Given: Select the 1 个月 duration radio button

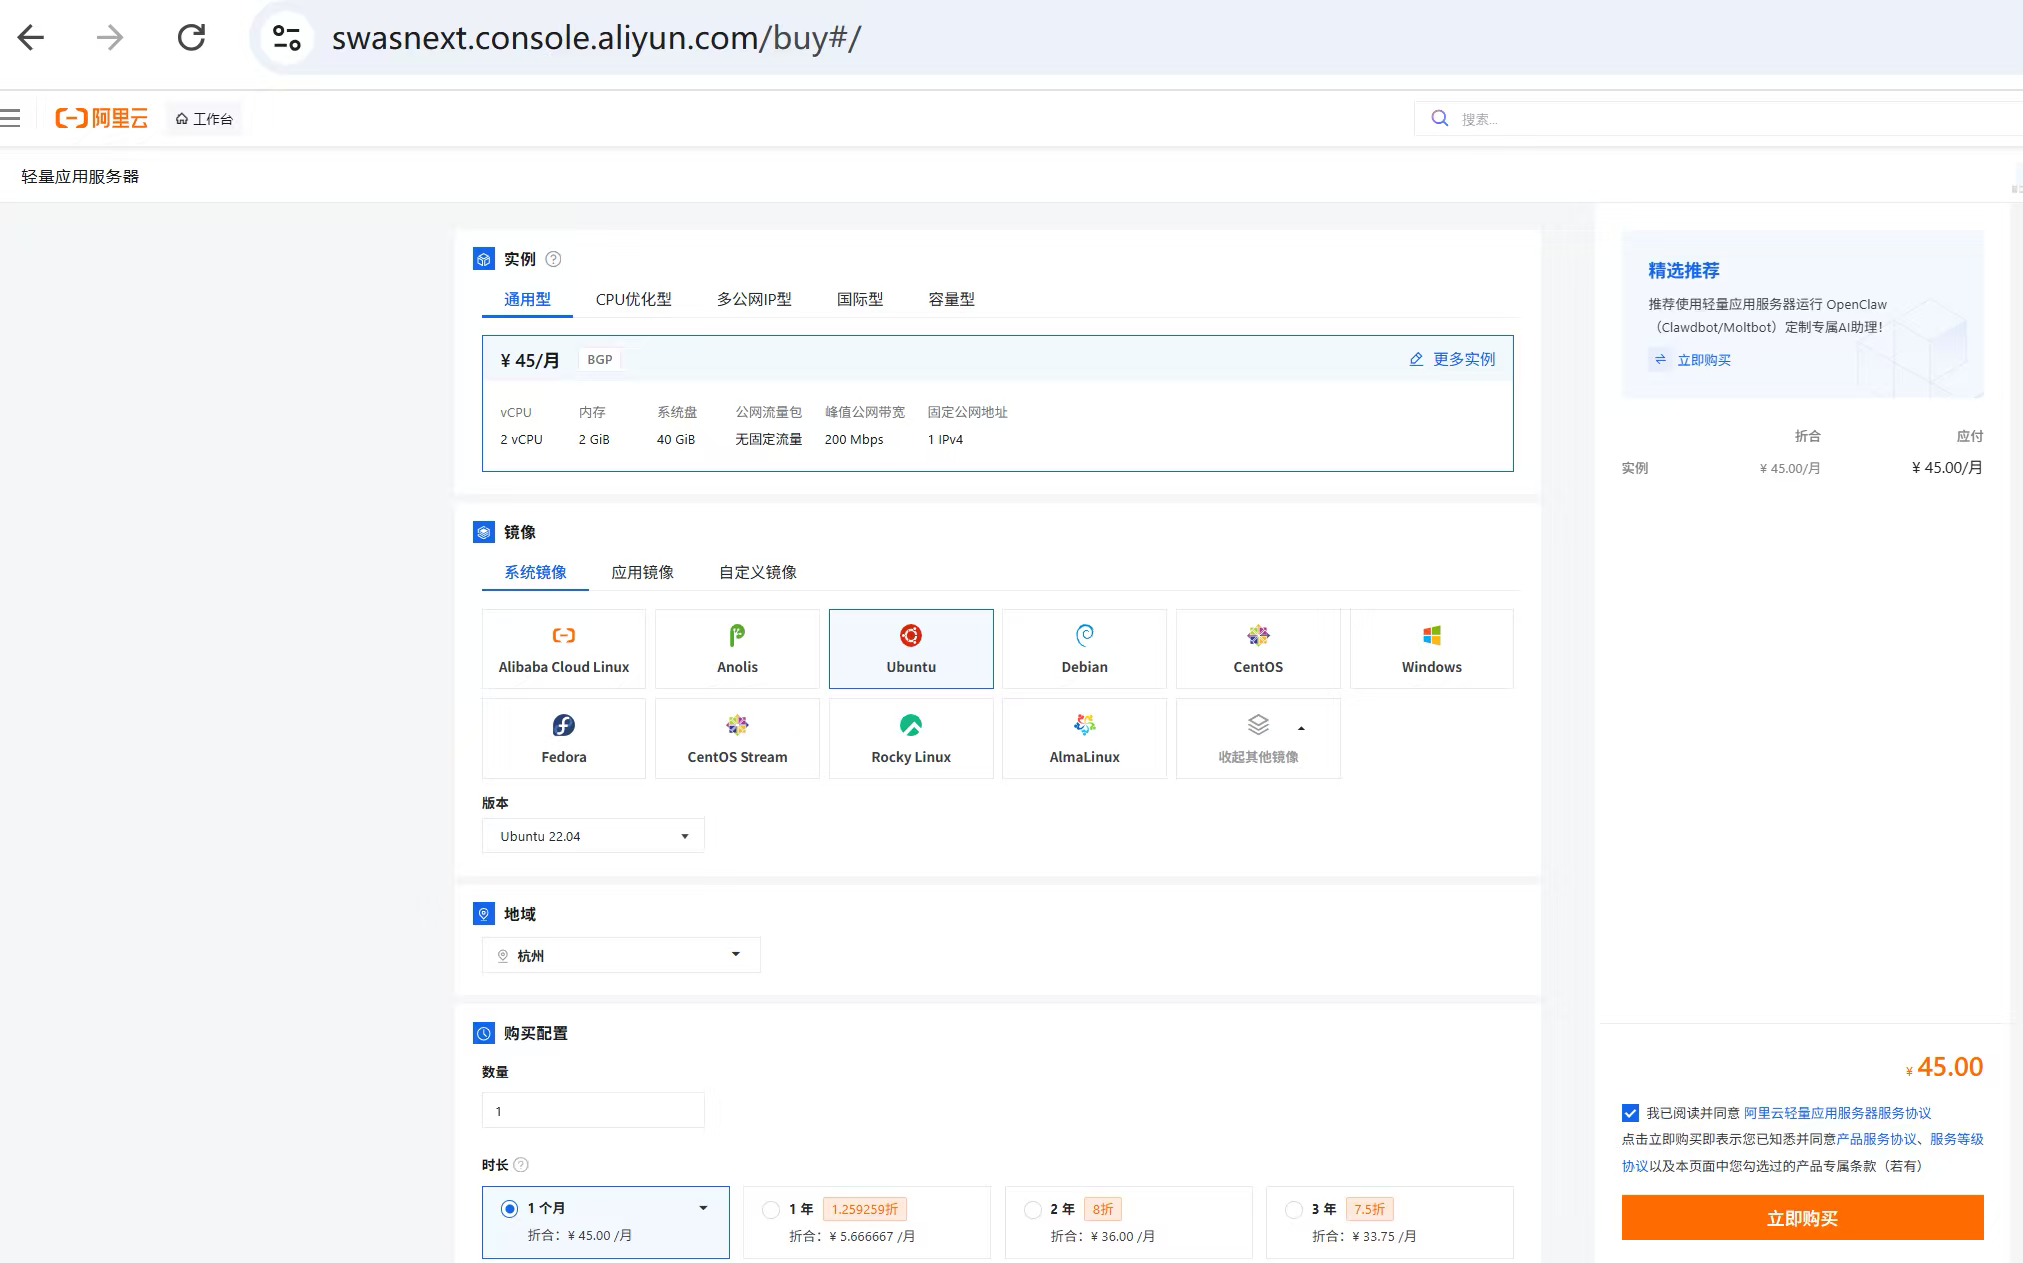Looking at the screenshot, I should click(x=509, y=1209).
